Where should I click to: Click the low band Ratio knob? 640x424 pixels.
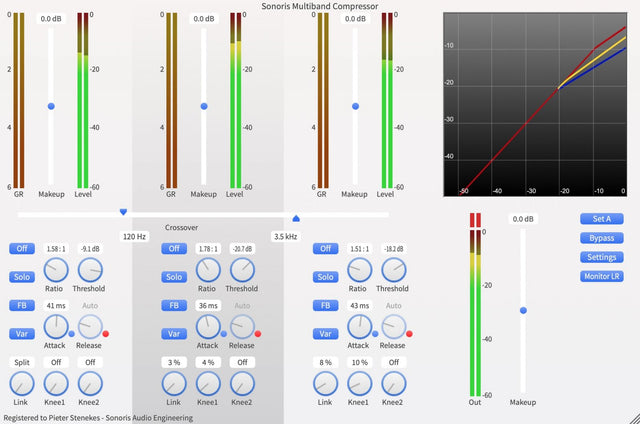coord(57,270)
